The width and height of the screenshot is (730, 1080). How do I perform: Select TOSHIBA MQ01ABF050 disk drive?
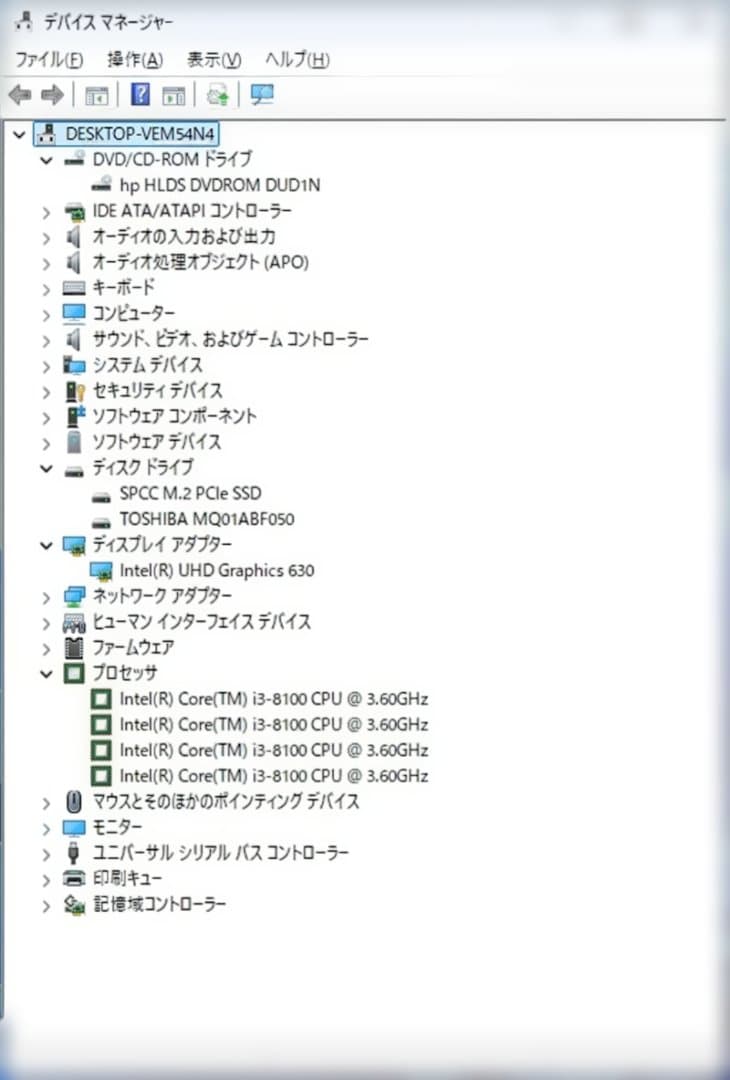tap(207, 519)
